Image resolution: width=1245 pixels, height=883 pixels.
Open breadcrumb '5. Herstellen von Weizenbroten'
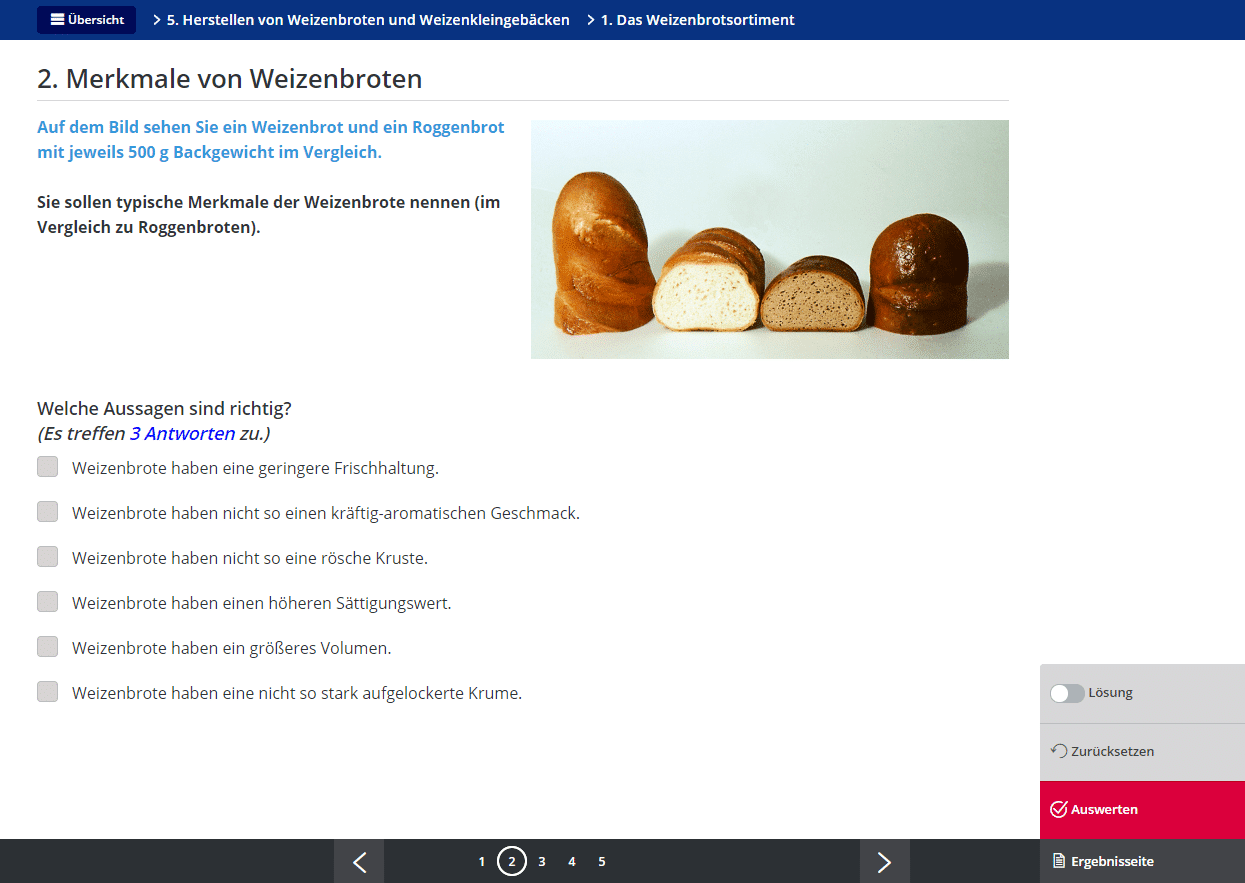[x=368, y=20]
